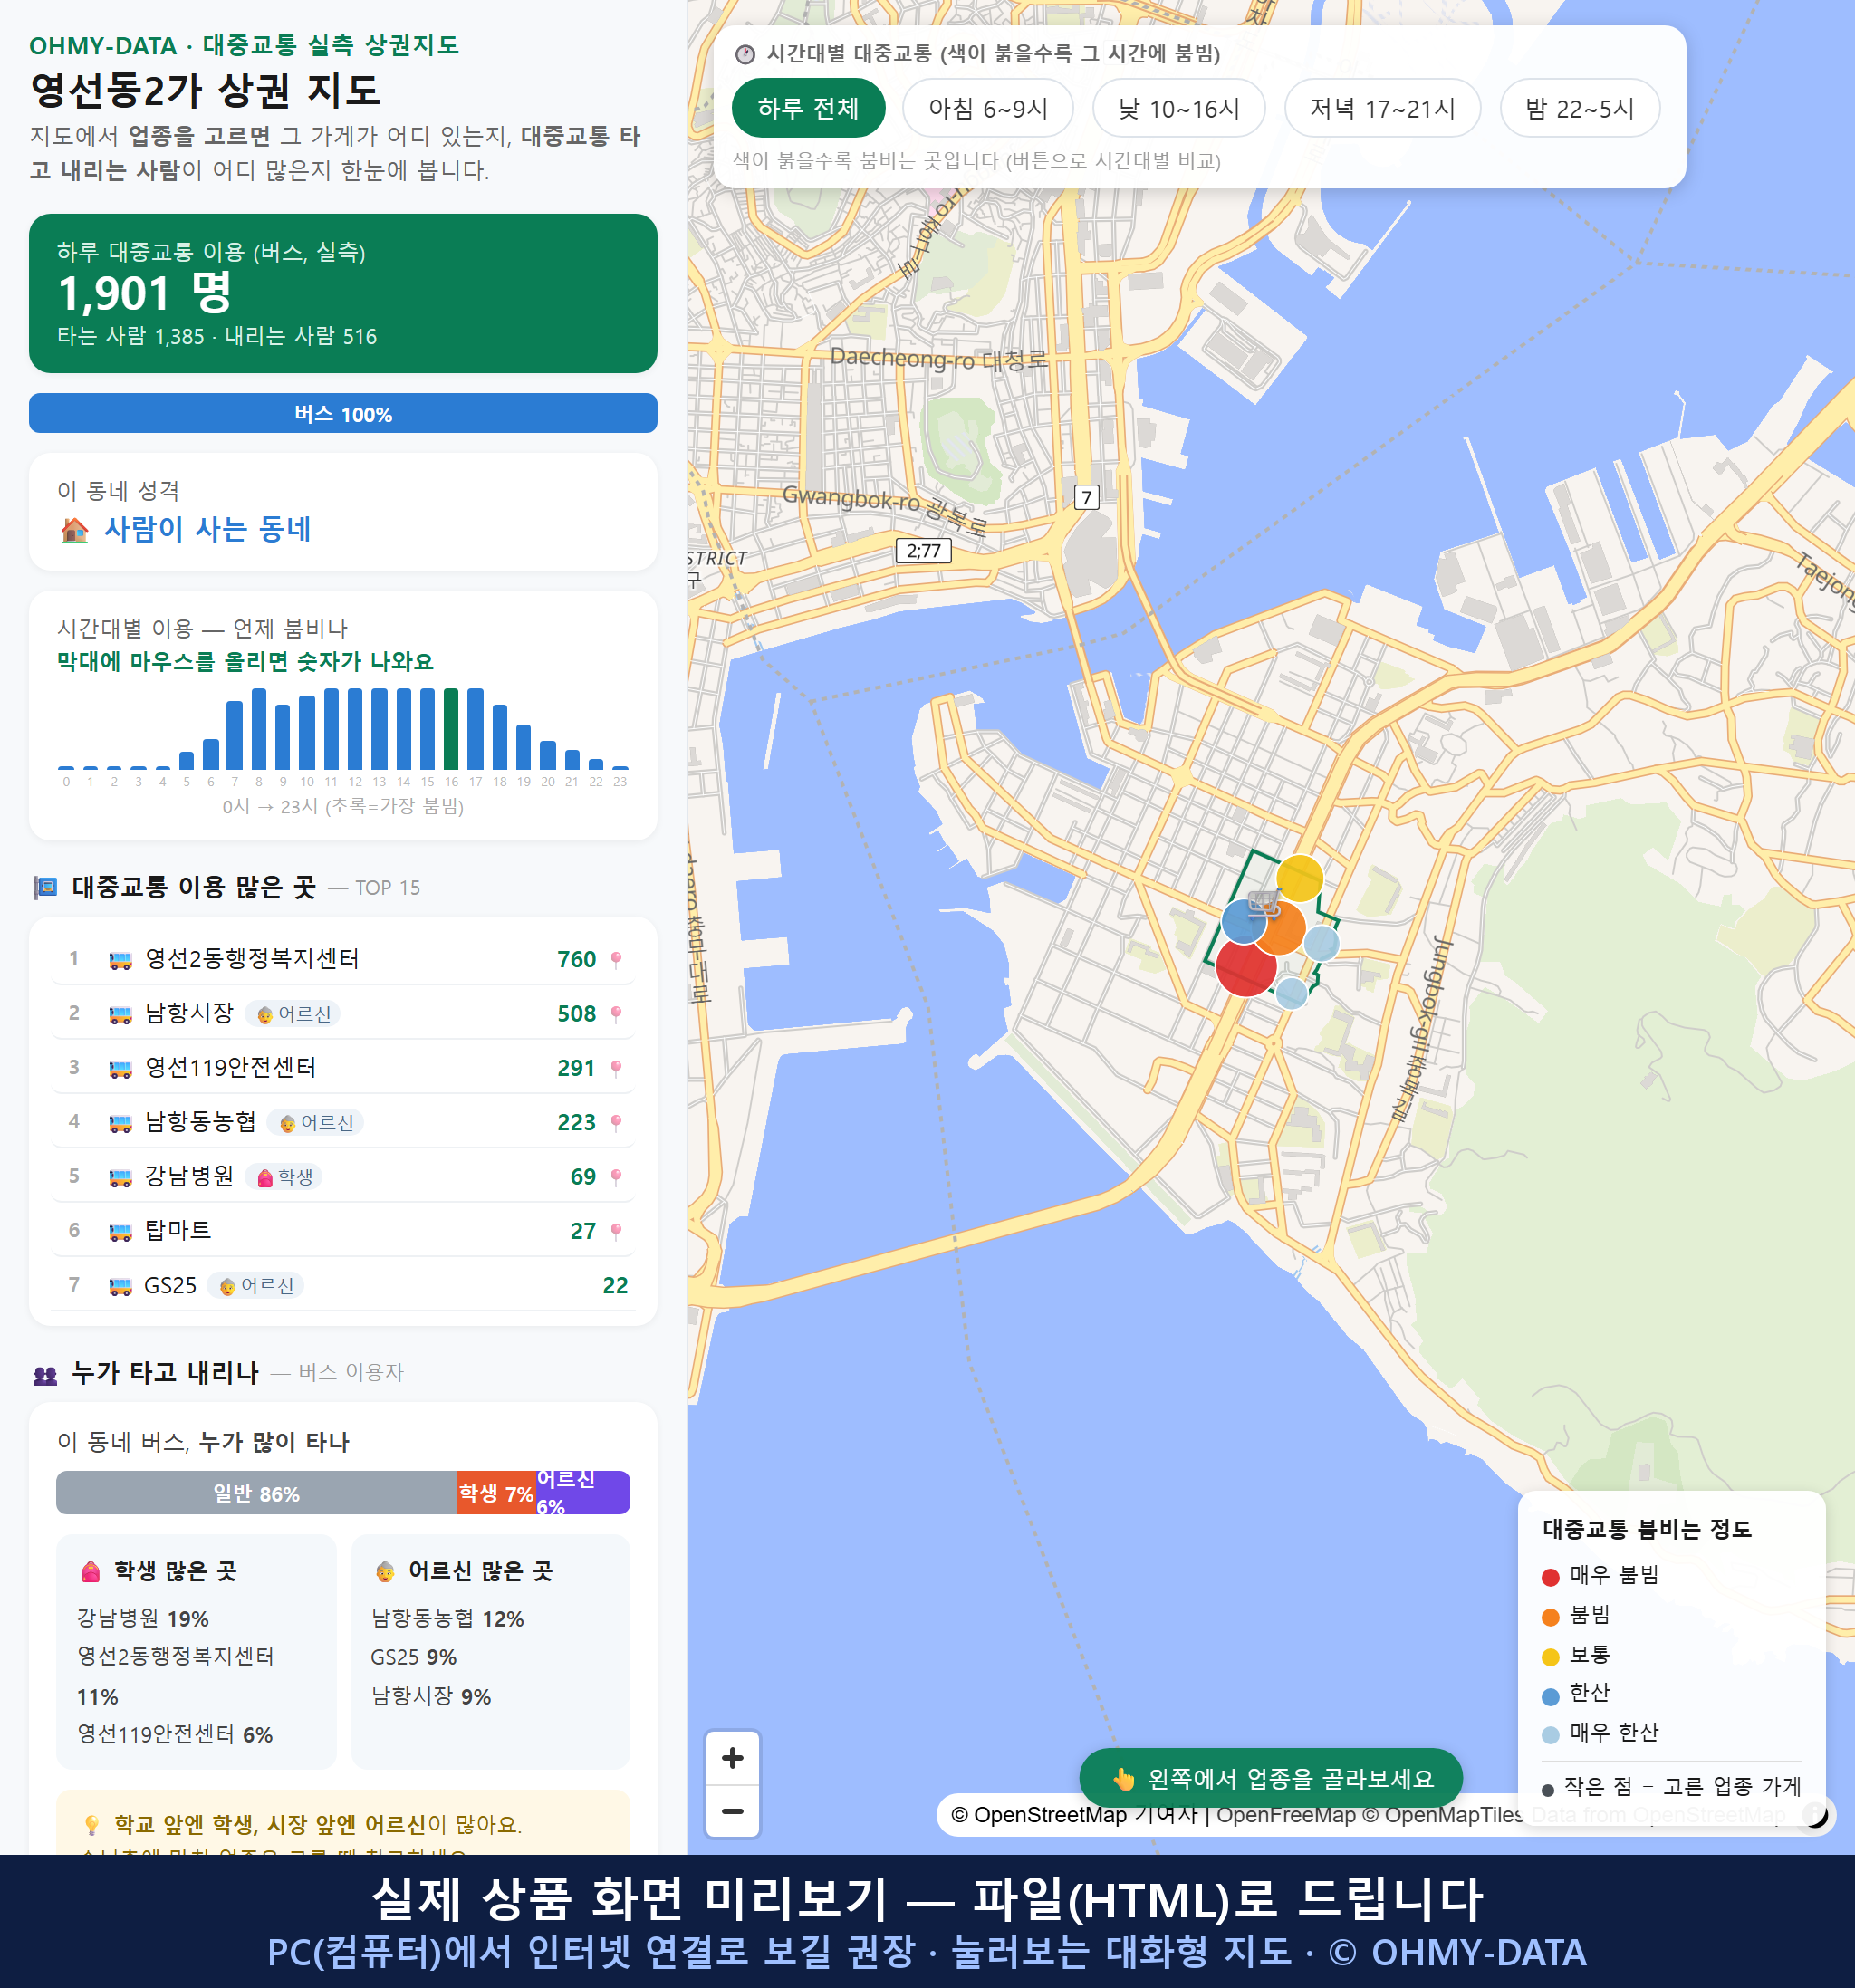Click the orange 붐빔 legend dot

pos(1550,1617)
